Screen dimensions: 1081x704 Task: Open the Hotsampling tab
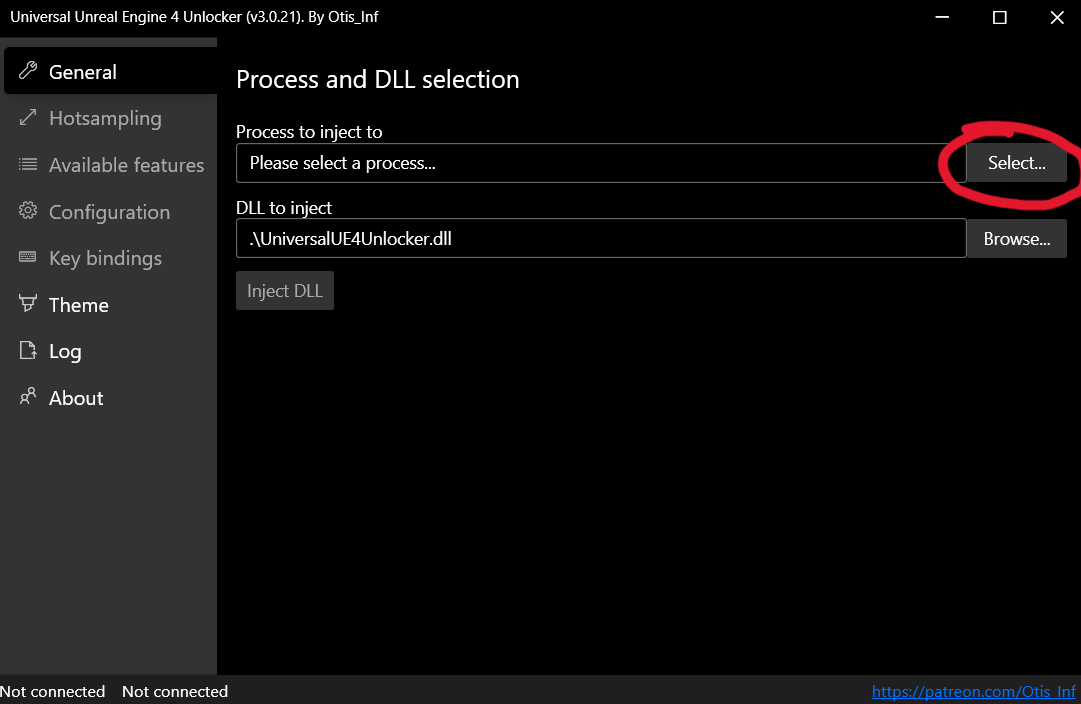click(105, 118)
